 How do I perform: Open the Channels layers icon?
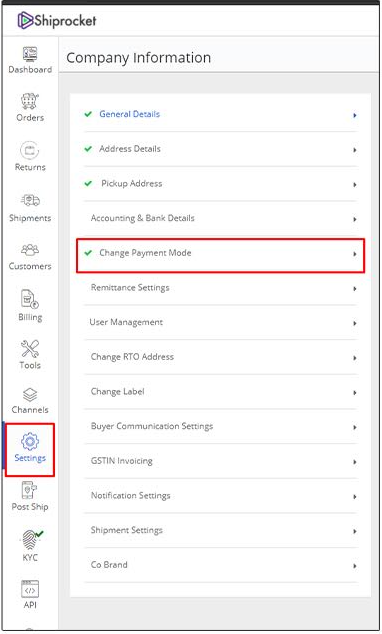click(30, 395)
